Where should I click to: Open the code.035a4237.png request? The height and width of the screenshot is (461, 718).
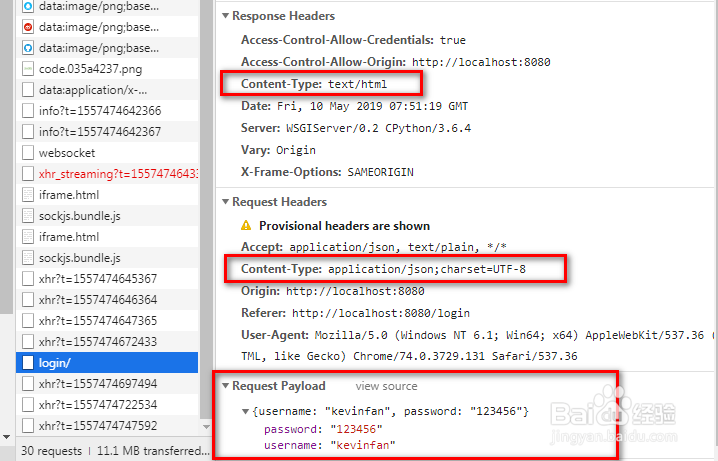pos(107,69)
